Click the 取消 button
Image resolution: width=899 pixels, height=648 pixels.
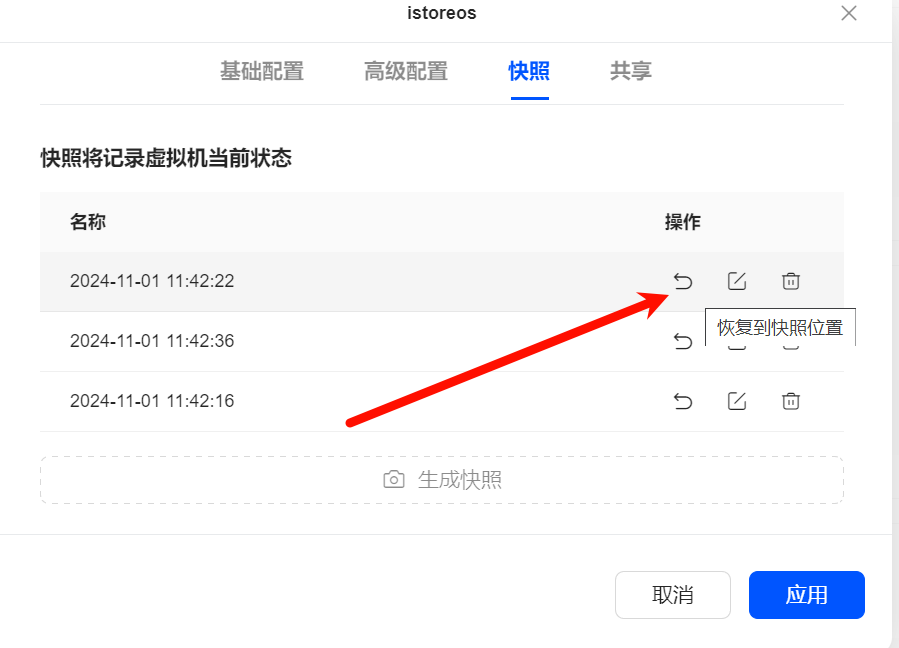pyautogui.click(x=673, y=595)
